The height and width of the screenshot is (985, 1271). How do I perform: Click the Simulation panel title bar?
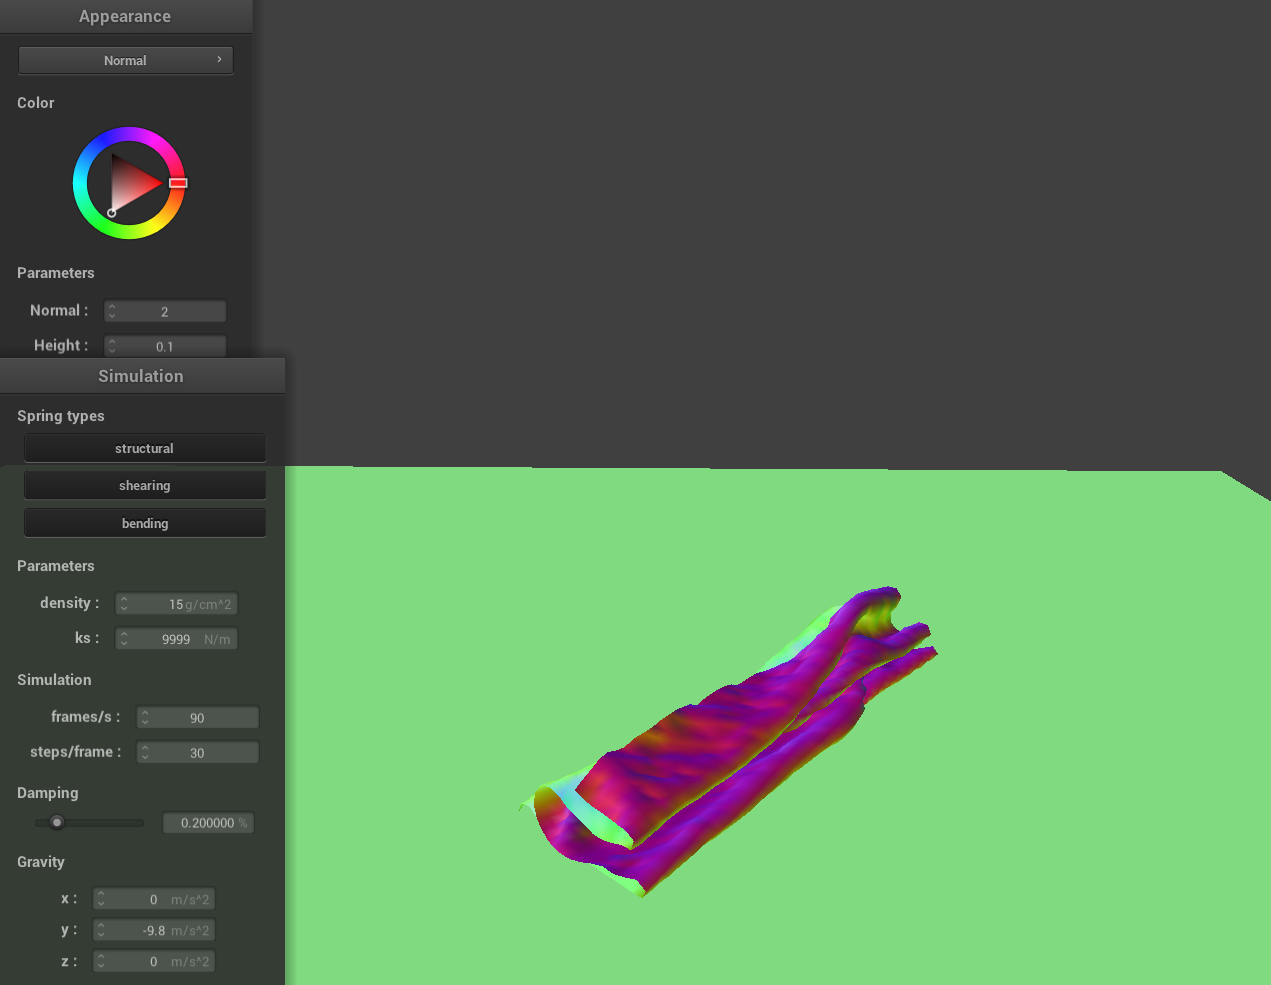(141, 376)
